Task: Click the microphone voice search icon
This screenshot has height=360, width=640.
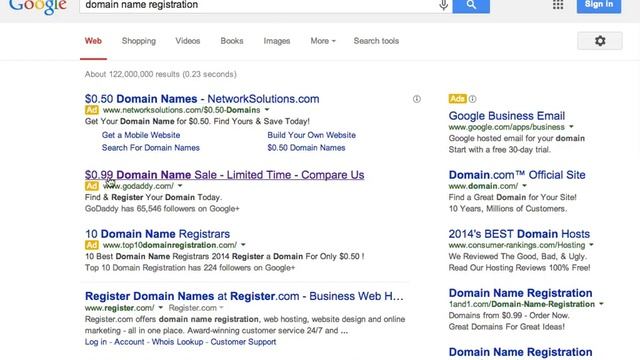Action: tap(444, 5)
